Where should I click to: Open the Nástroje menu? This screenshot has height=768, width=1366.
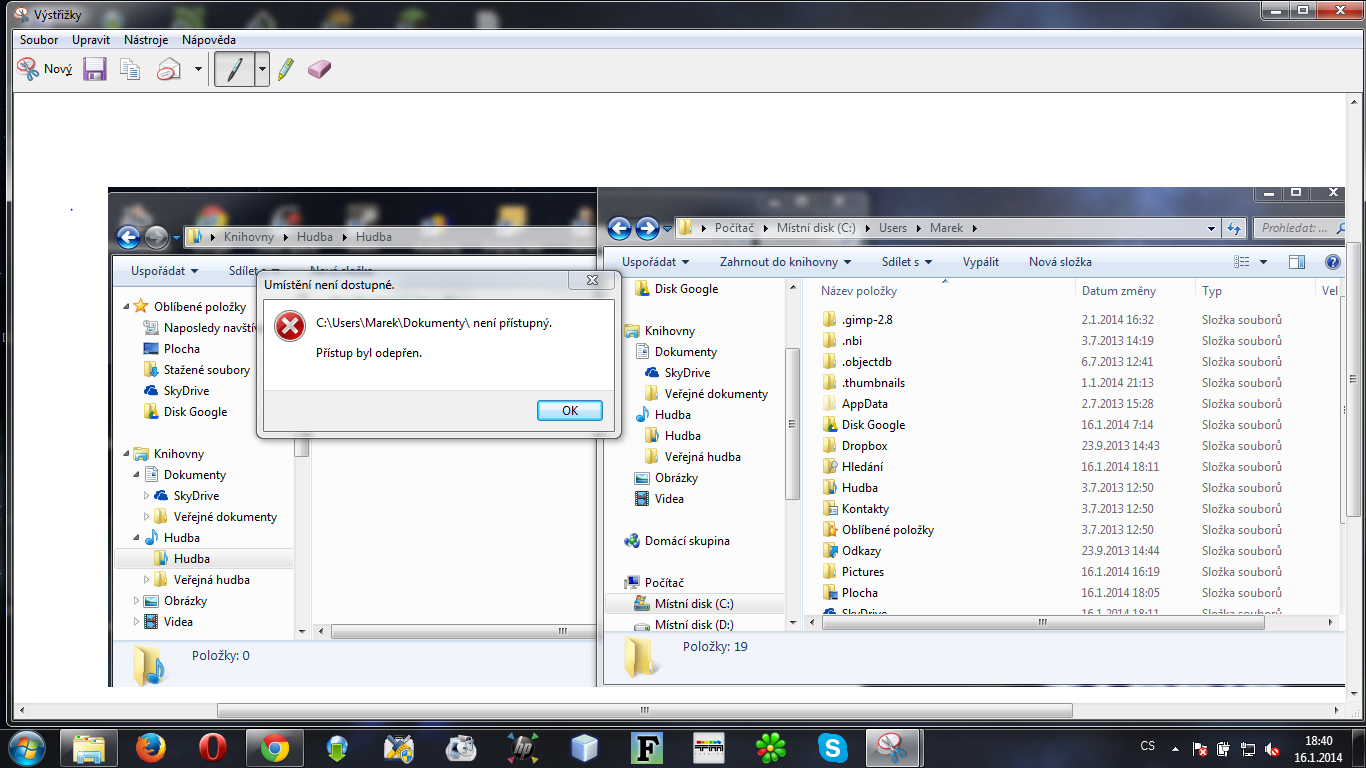point(146,40)
